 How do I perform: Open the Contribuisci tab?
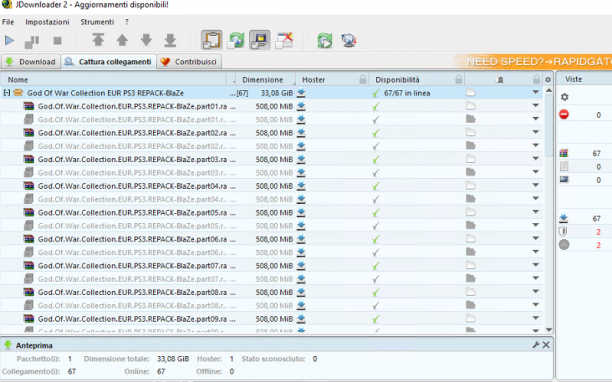coord(189,62)
